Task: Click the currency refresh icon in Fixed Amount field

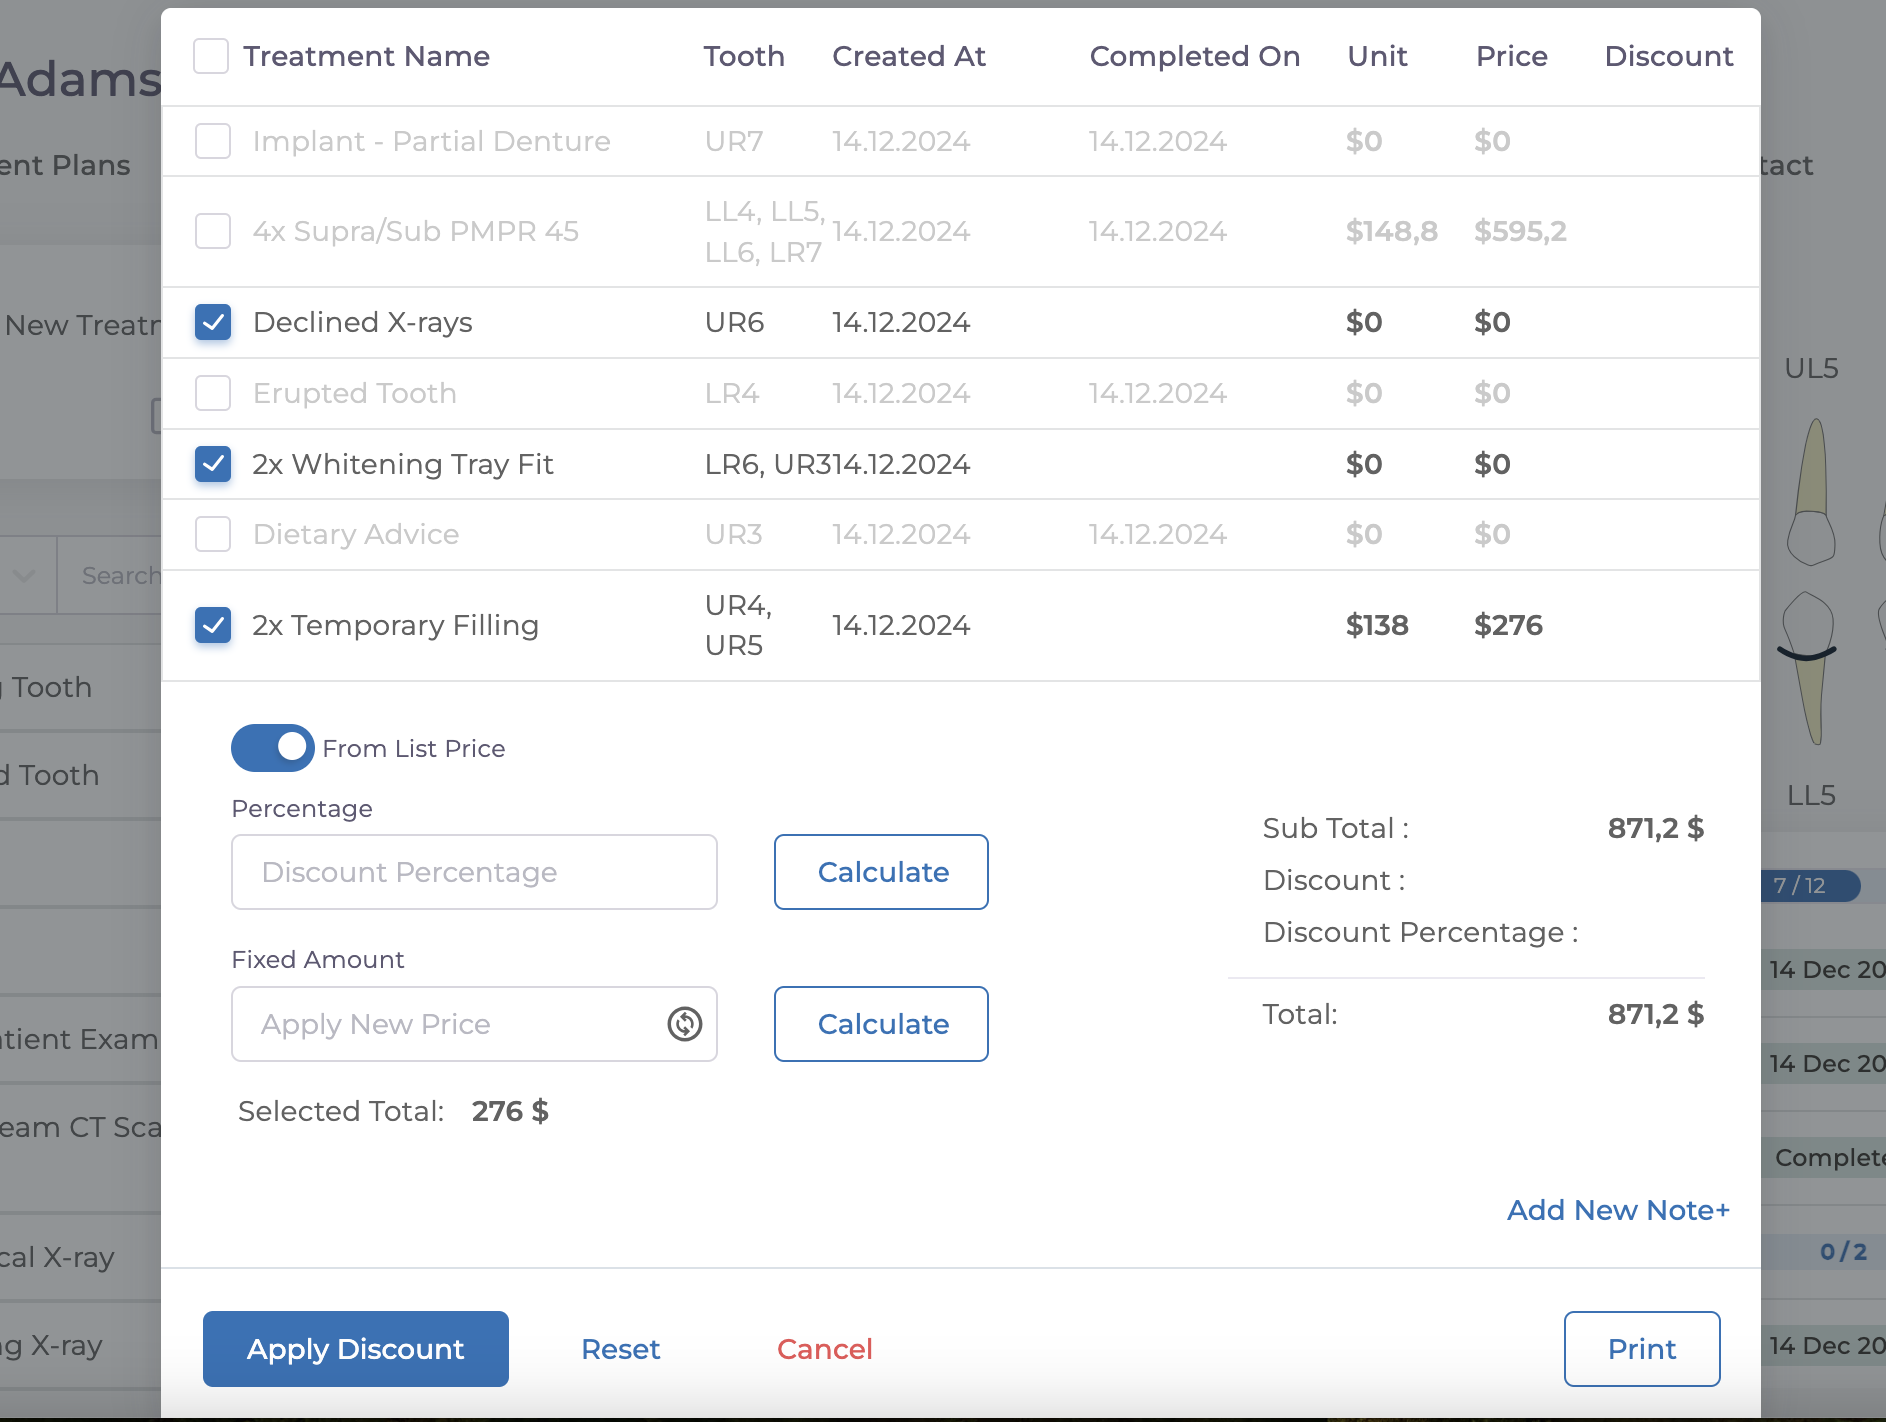Action: tap(685, 1024)
